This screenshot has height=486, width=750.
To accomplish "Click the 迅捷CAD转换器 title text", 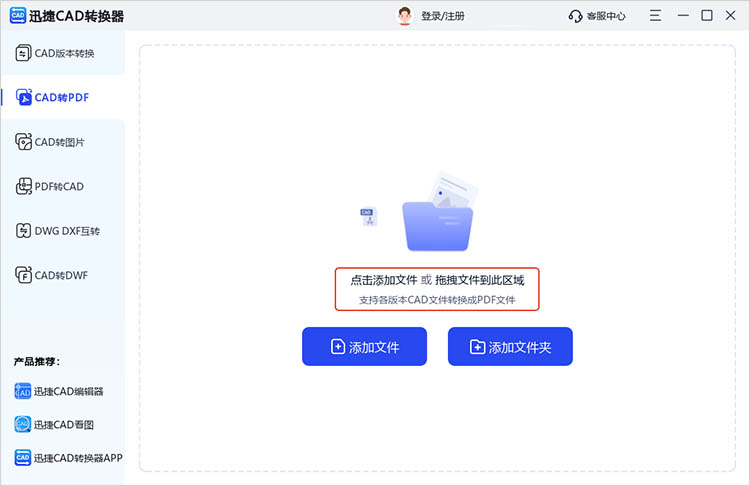I will (x=76, y=16).
